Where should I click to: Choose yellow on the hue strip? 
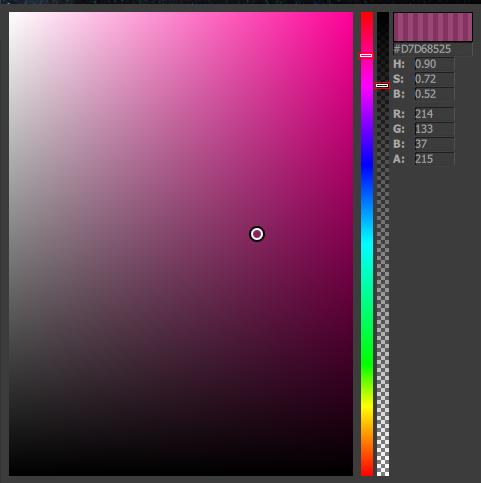point(367,407)
